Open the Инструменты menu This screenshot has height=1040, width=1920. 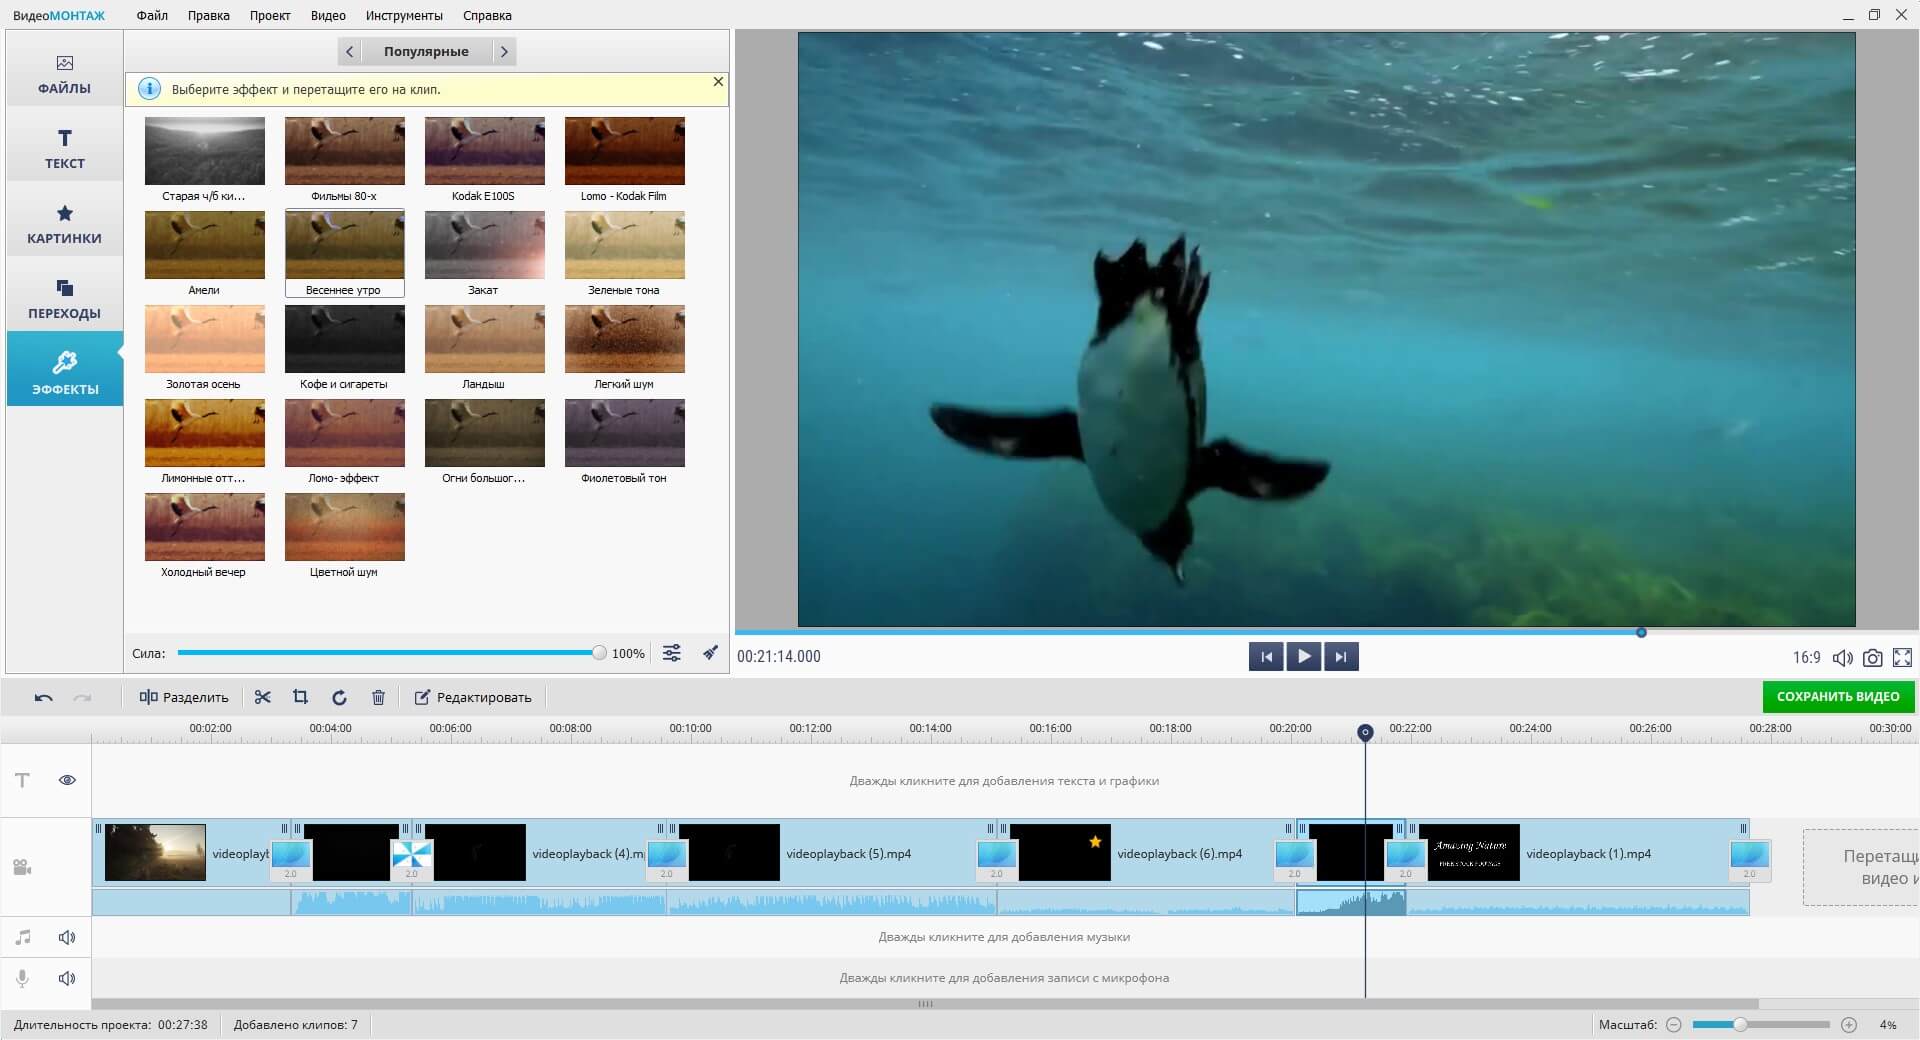point(404,15)
